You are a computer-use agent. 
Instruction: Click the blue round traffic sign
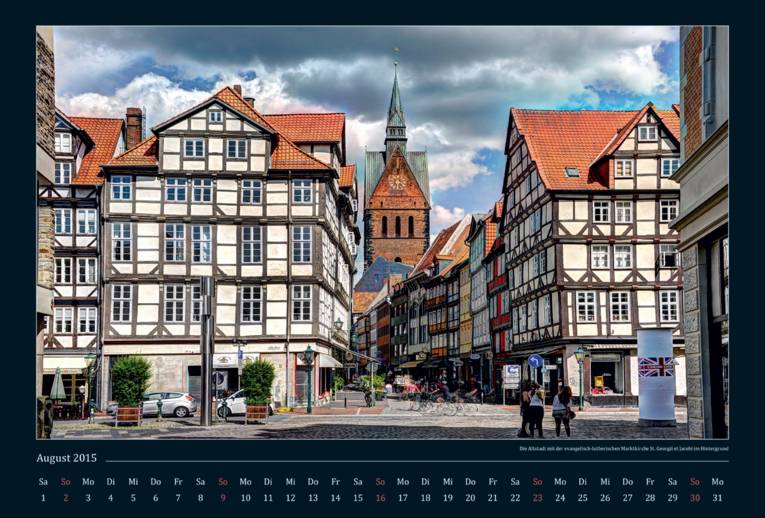(535, 362)
